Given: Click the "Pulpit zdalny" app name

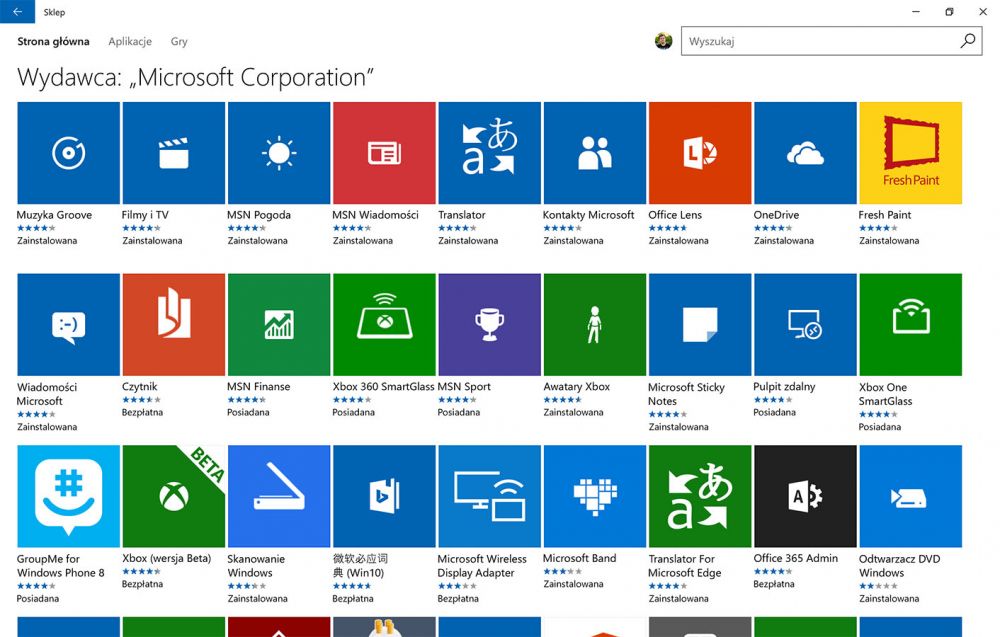Looking at the screenshot, I should [x=784, y=386].
